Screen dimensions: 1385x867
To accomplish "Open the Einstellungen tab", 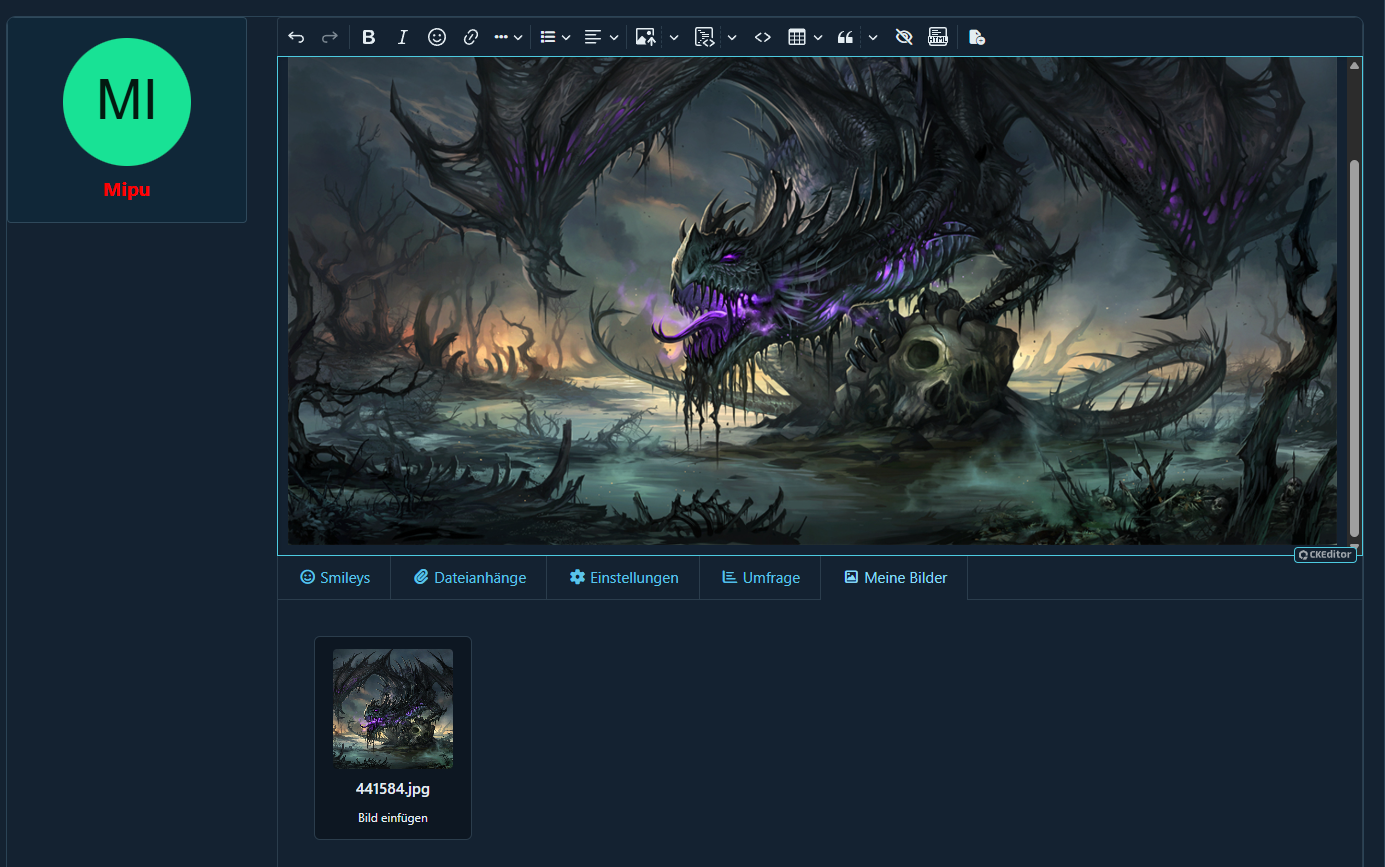I will pyautogui.click(x=624, y=578).
